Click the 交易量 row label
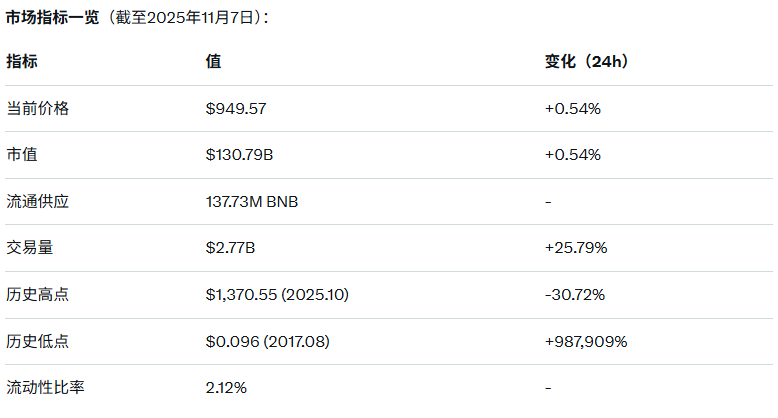 click(x=30, y=248)
